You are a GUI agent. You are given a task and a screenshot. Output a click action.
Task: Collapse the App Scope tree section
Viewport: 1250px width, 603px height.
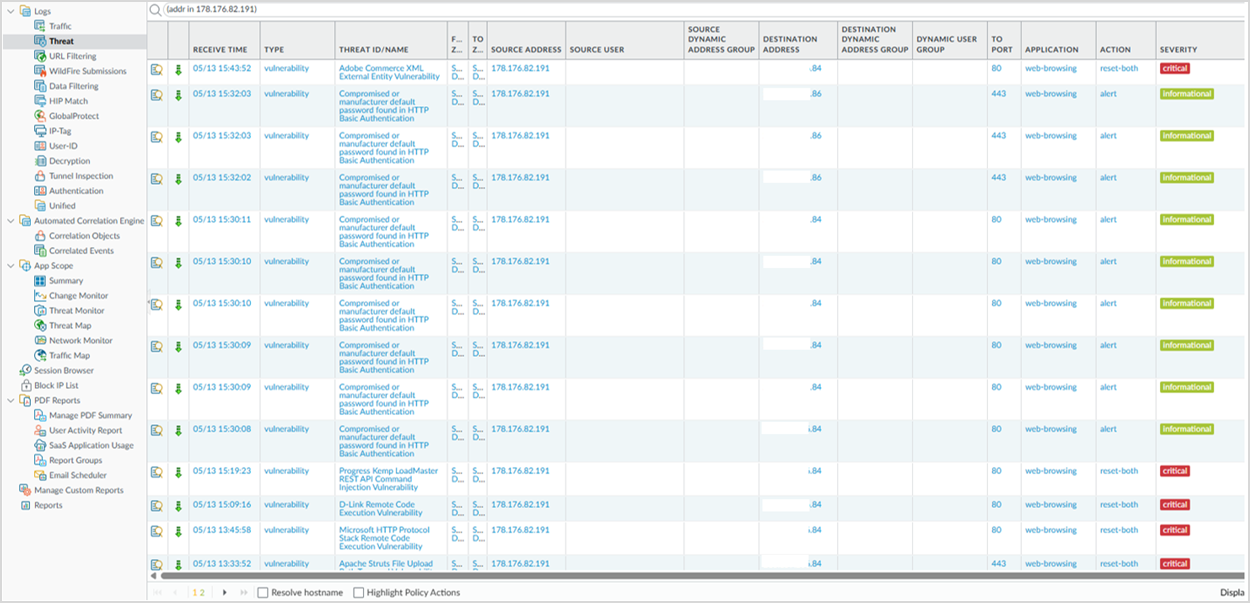tap(10, 266)
